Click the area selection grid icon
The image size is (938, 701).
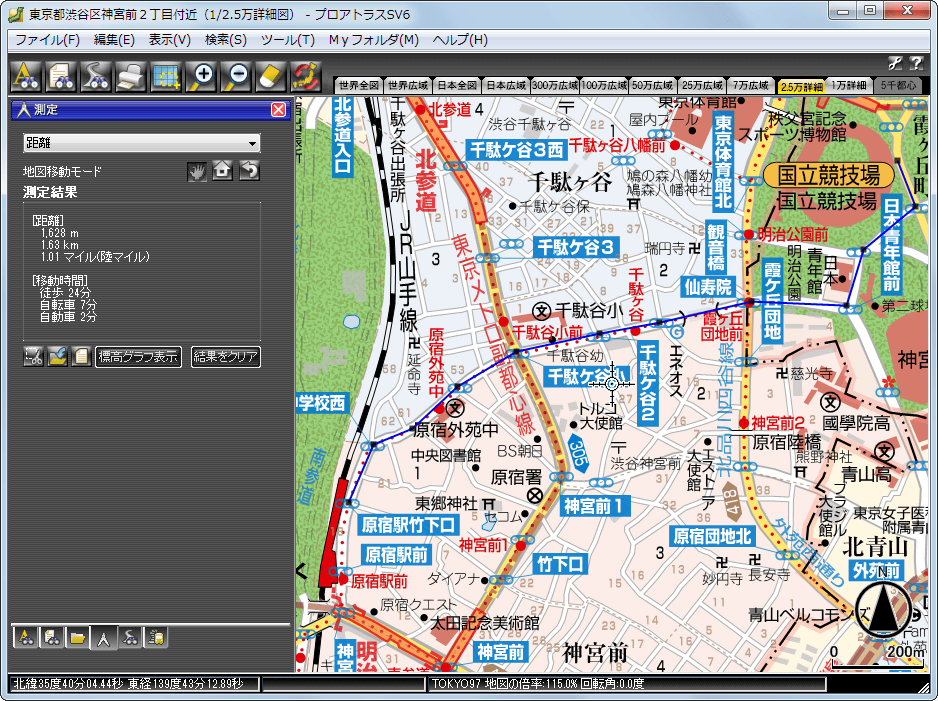coord(165,76)
